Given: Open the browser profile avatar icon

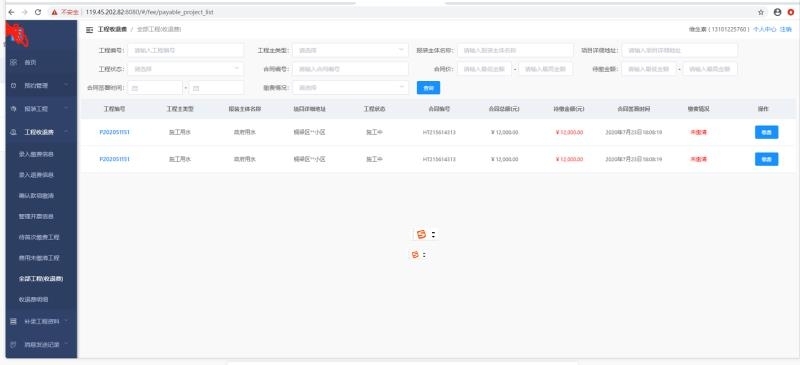Looking at the screenshot, I should pos(777,12).
